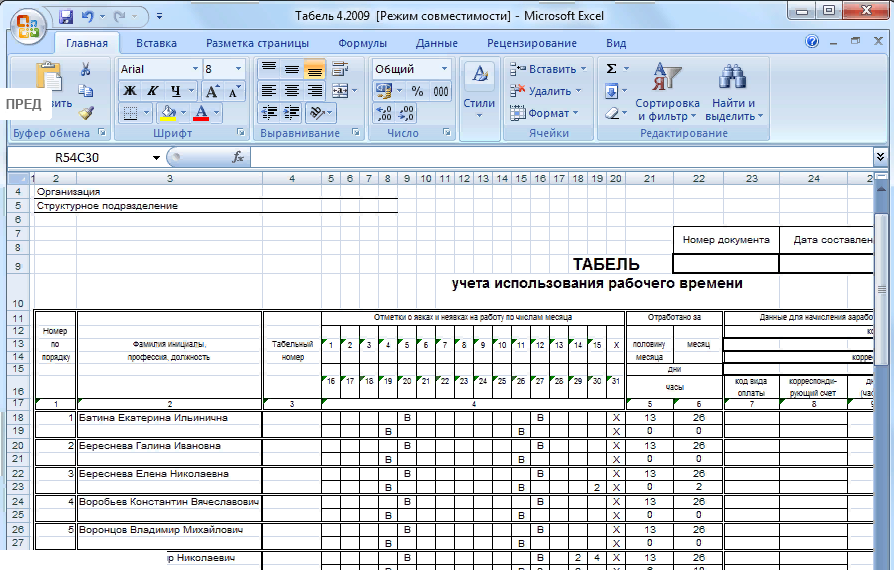
Task: Expand the number format 'Общий' dropdown
Action: click(x=444, y=69)
